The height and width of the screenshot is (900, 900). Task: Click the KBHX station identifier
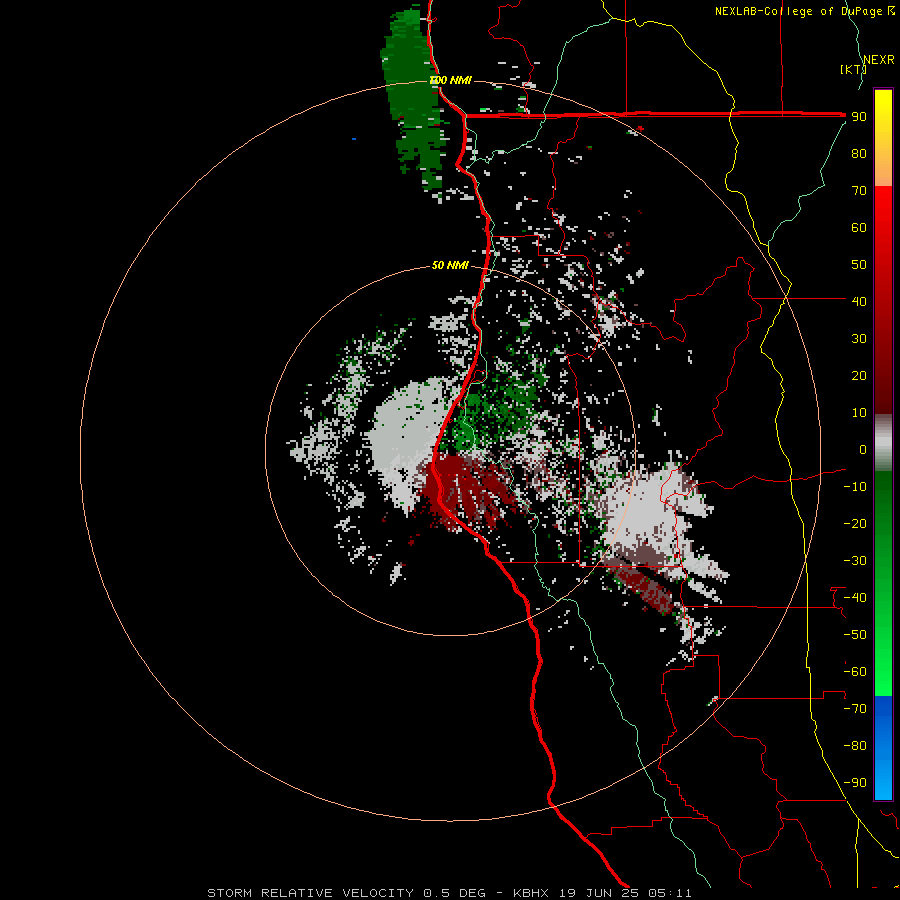point(531,893)
